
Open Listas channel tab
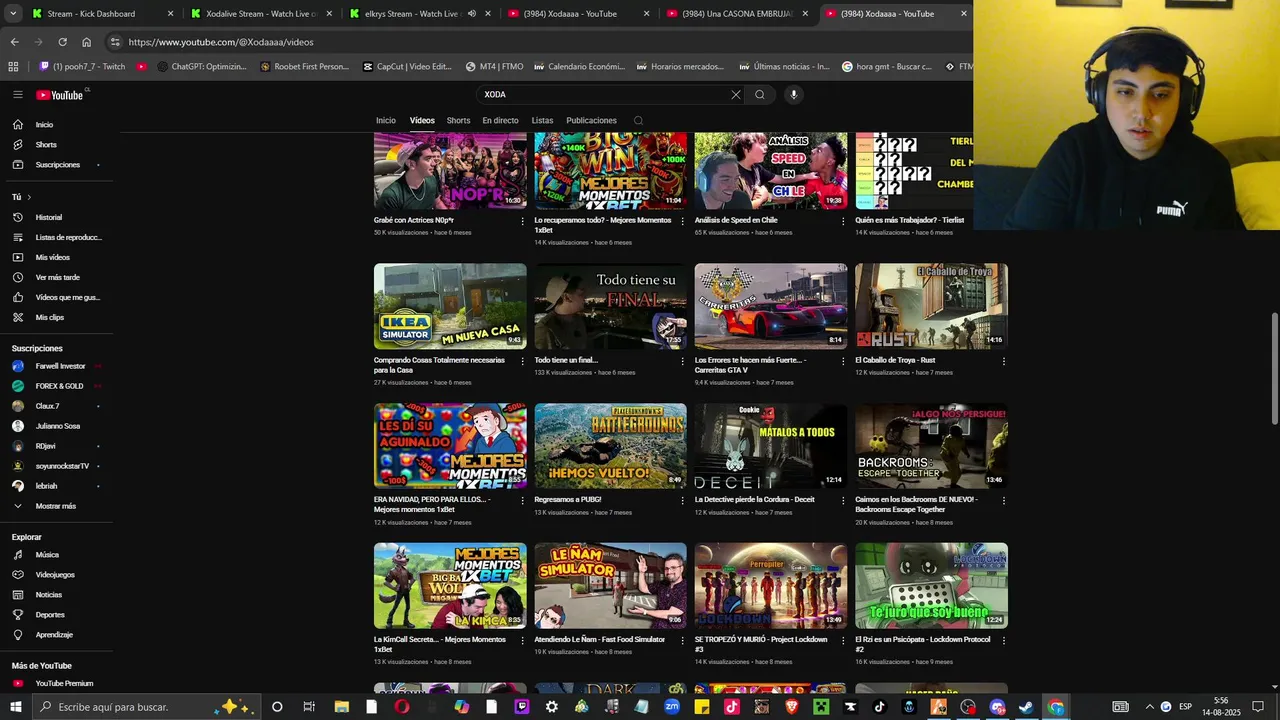tap(542, 121)
